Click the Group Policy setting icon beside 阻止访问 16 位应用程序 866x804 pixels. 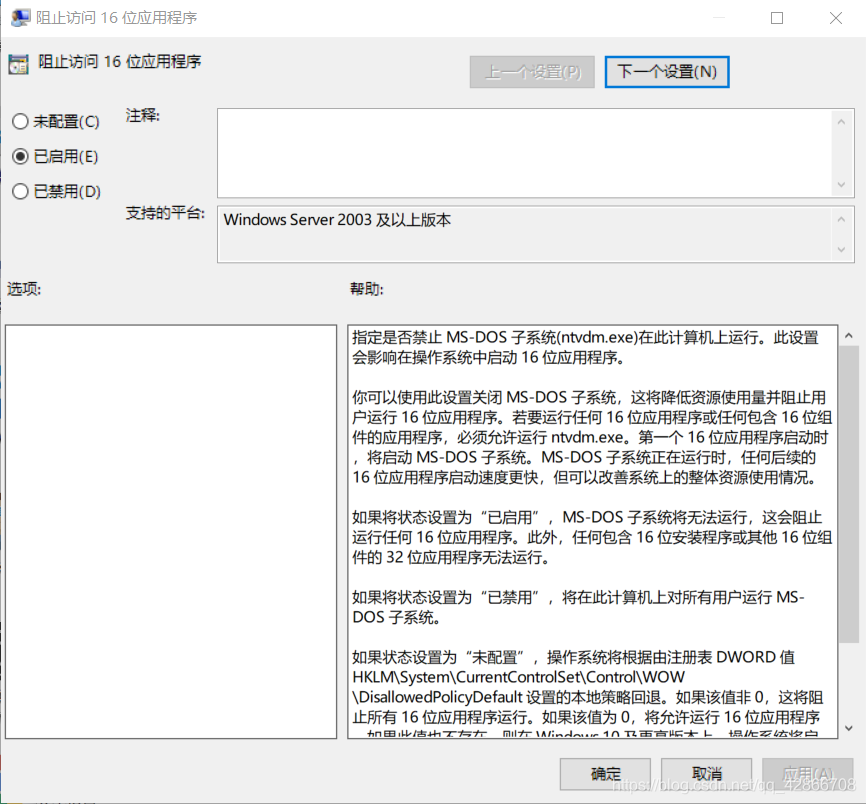16,64
